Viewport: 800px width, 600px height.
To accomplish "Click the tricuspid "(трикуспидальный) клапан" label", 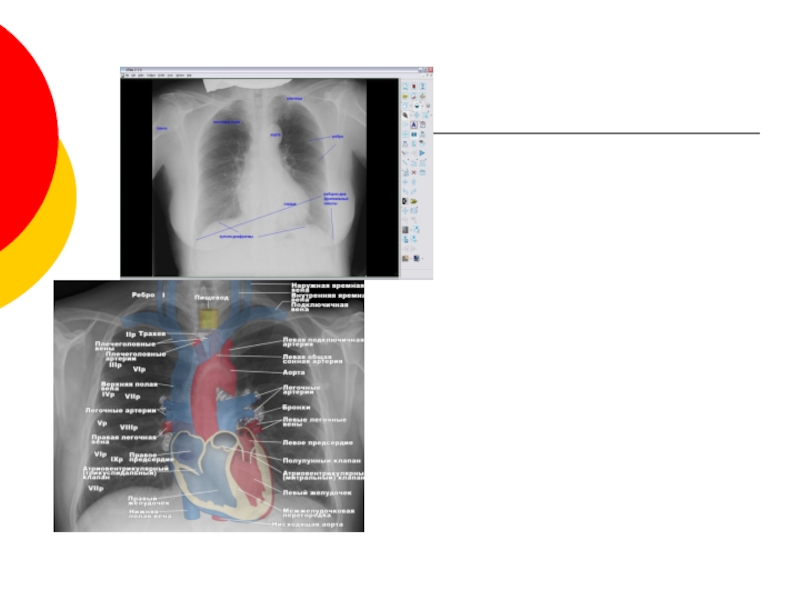I will coord(120,475).
